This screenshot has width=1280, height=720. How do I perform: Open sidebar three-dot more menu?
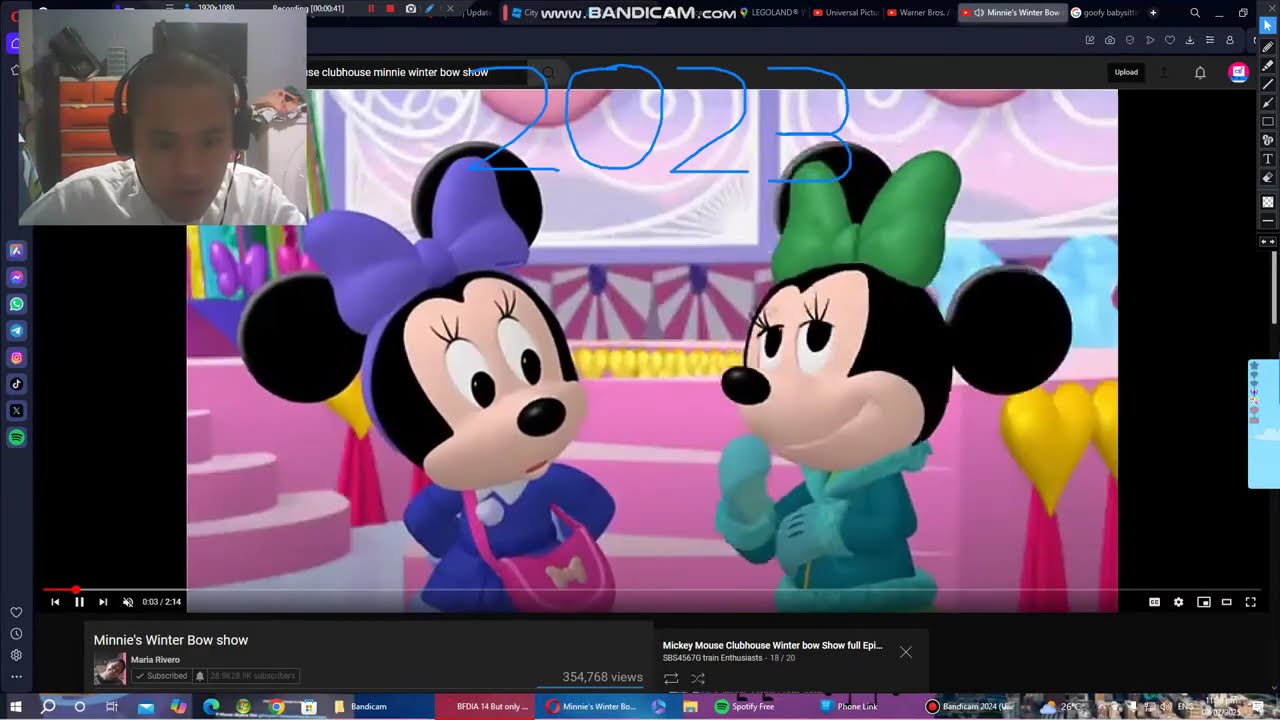[x=16, y=677]
